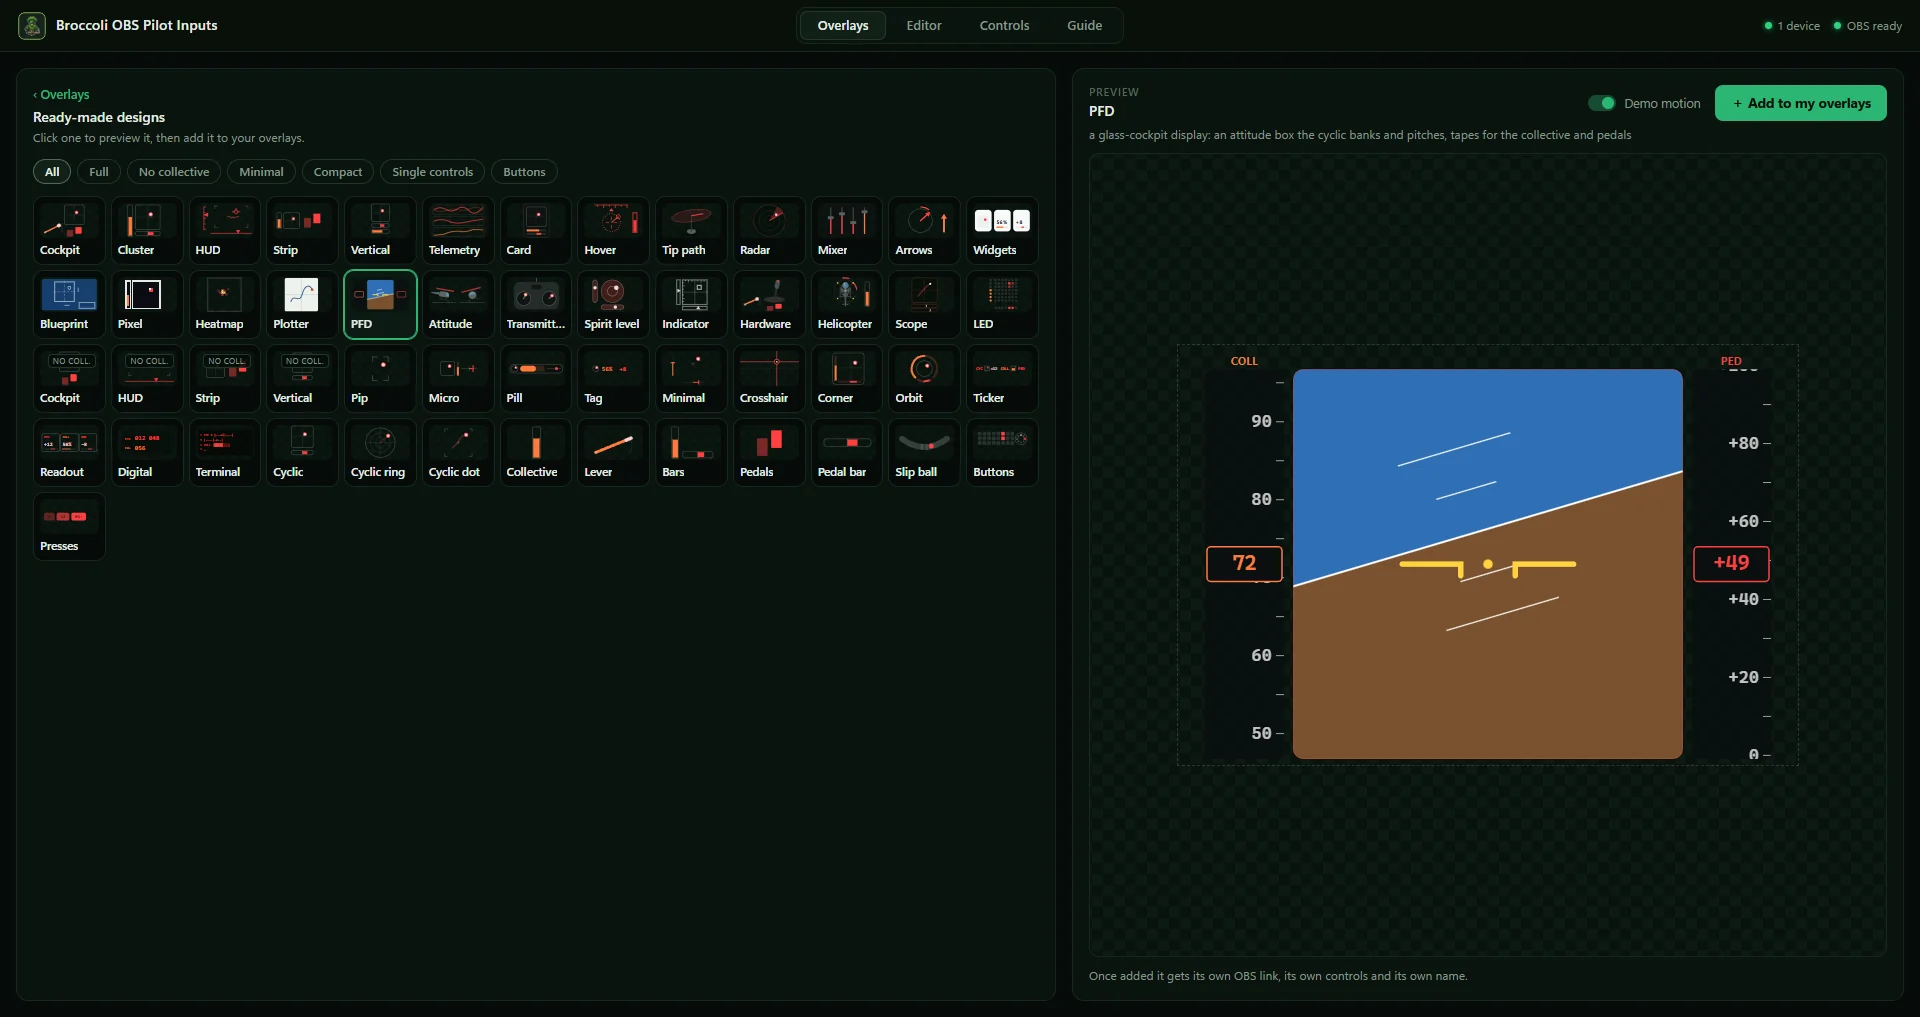
Task: Pick the Spirit level design
Action: coord(613,305)
